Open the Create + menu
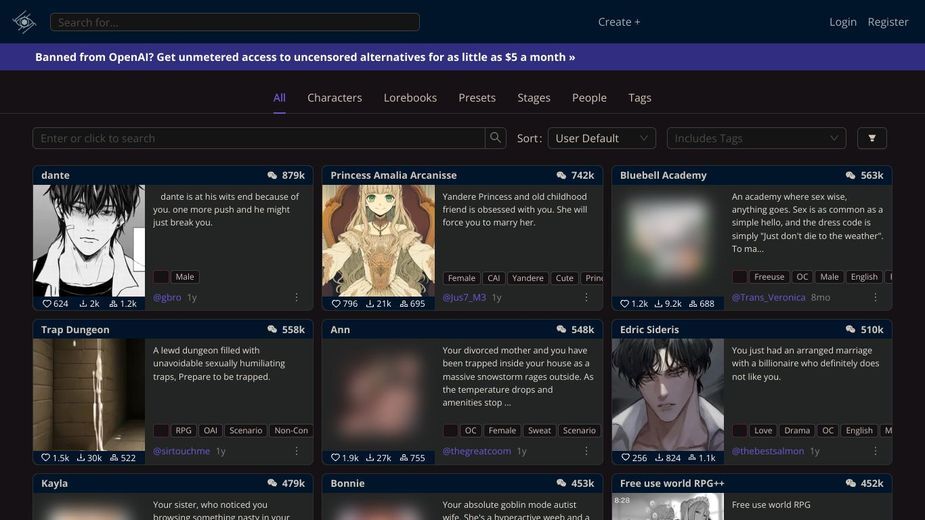 tap(619, 22)
